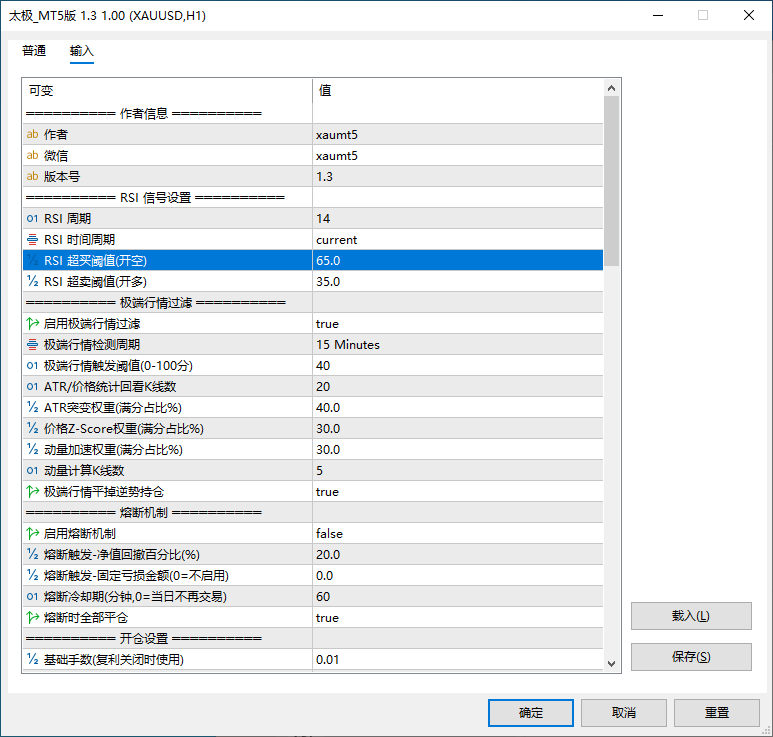Click double icon beside 价格Z-Score权重

coord(33,428)
